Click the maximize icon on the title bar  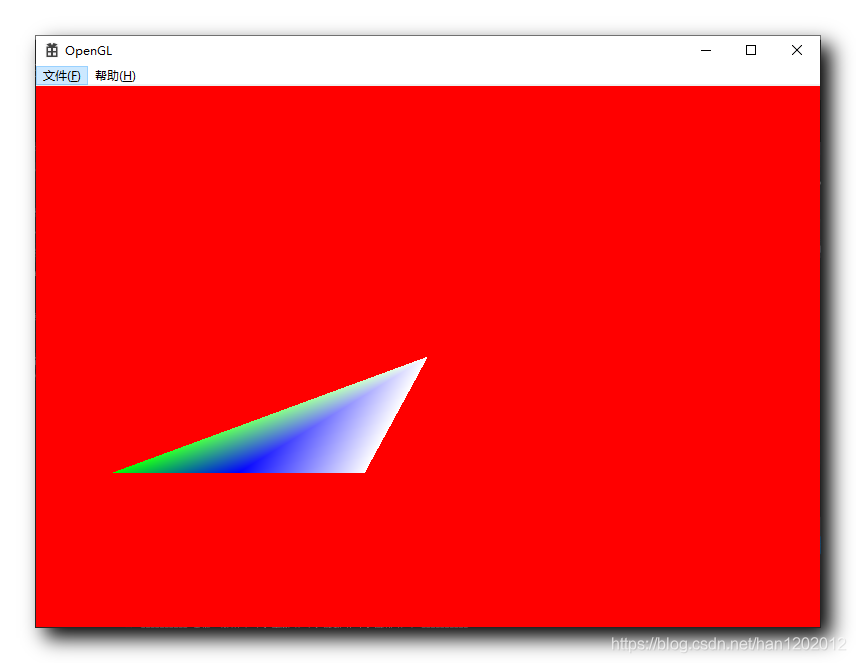pyautogui.click(x=750, y=50)
